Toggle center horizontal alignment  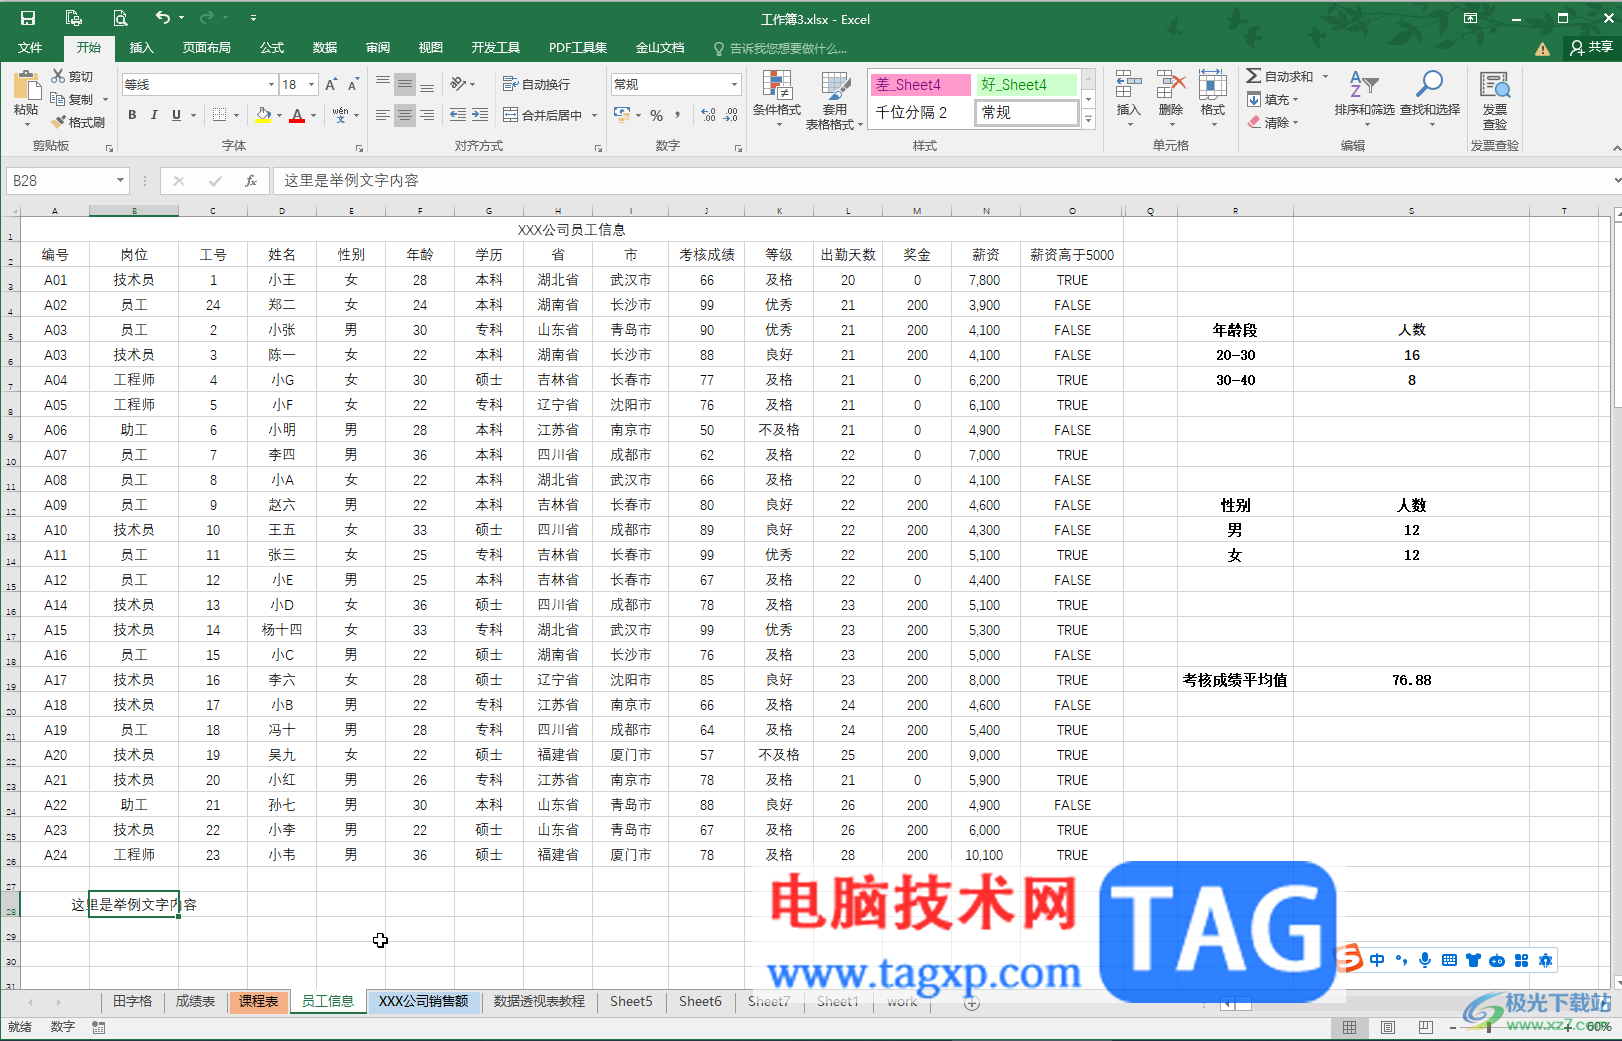click(x=405, y=115)
